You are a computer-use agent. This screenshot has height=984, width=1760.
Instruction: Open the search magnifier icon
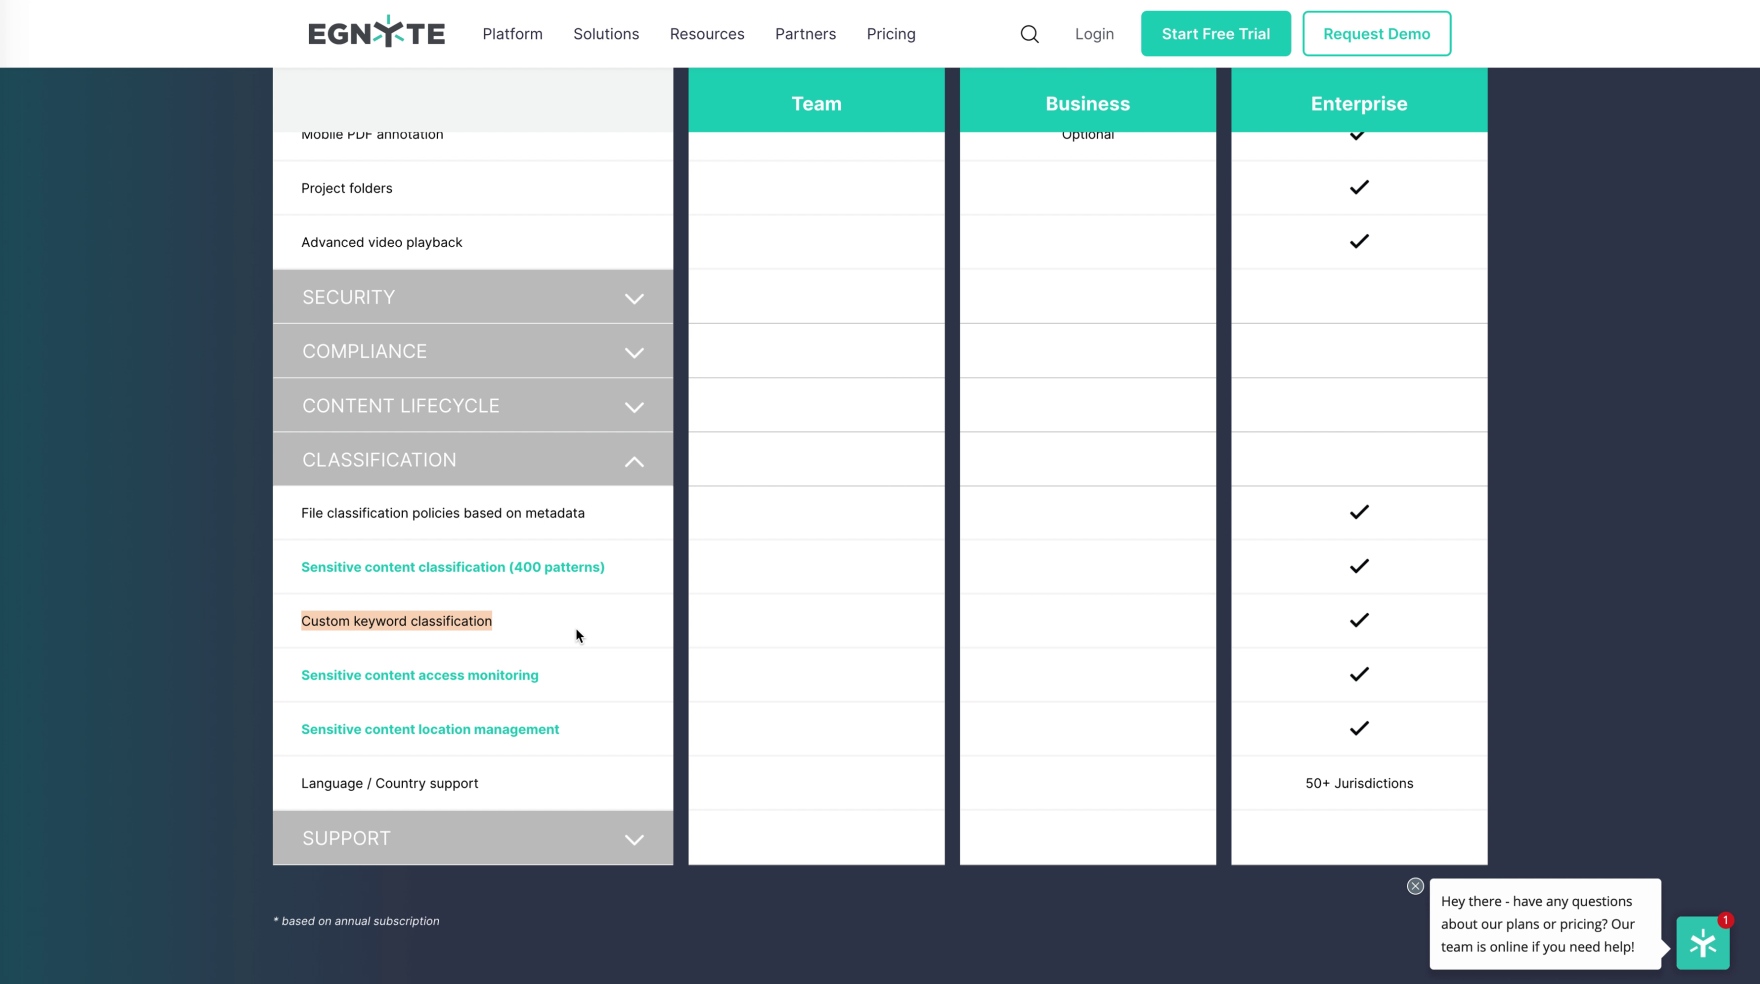[1029, 34]
